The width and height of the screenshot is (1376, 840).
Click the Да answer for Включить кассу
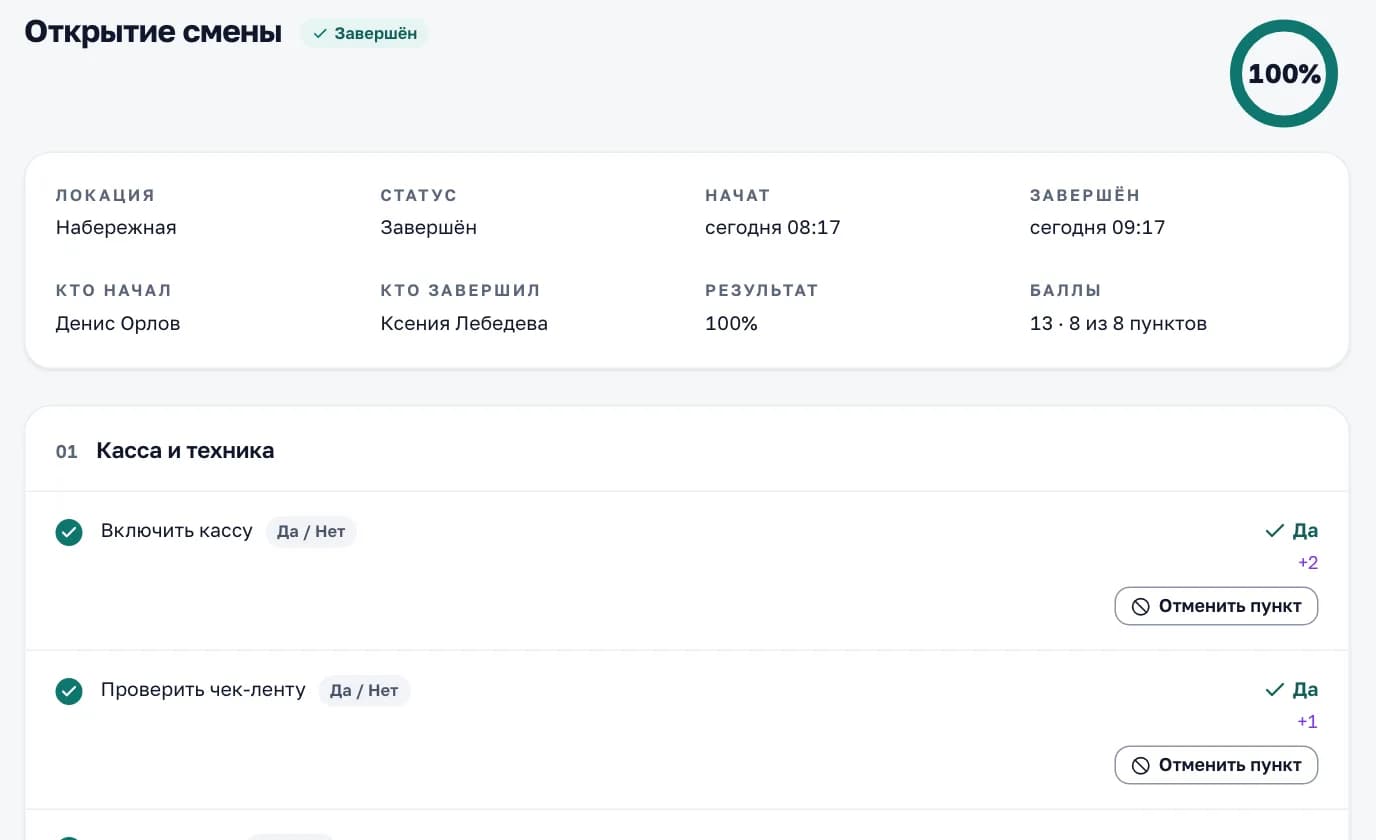point(1292,530)
